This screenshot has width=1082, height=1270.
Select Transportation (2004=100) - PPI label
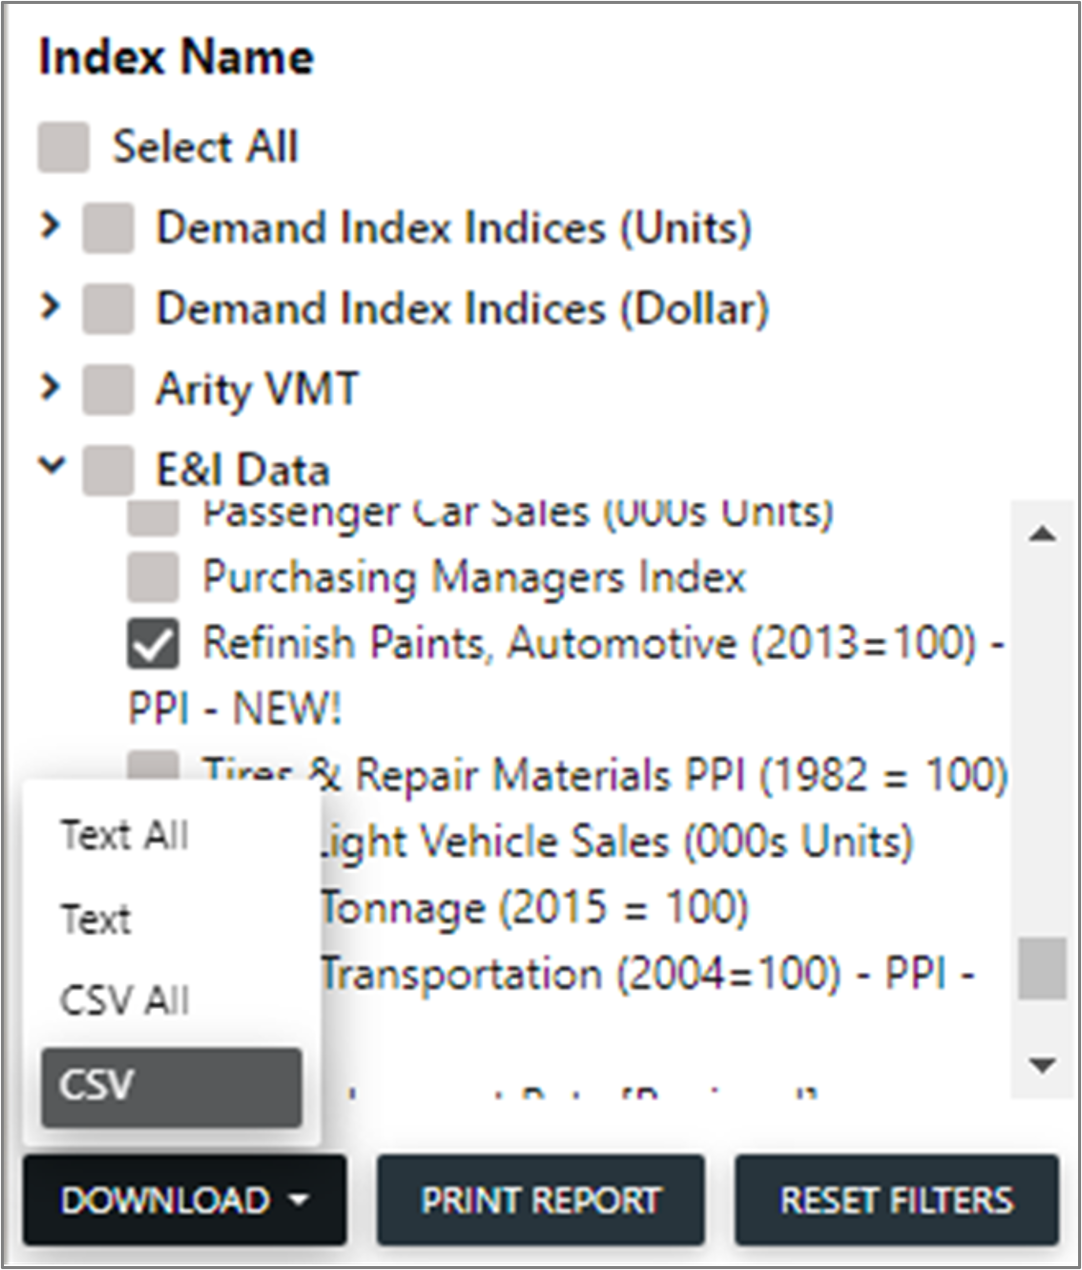click(x=648, y=974)
